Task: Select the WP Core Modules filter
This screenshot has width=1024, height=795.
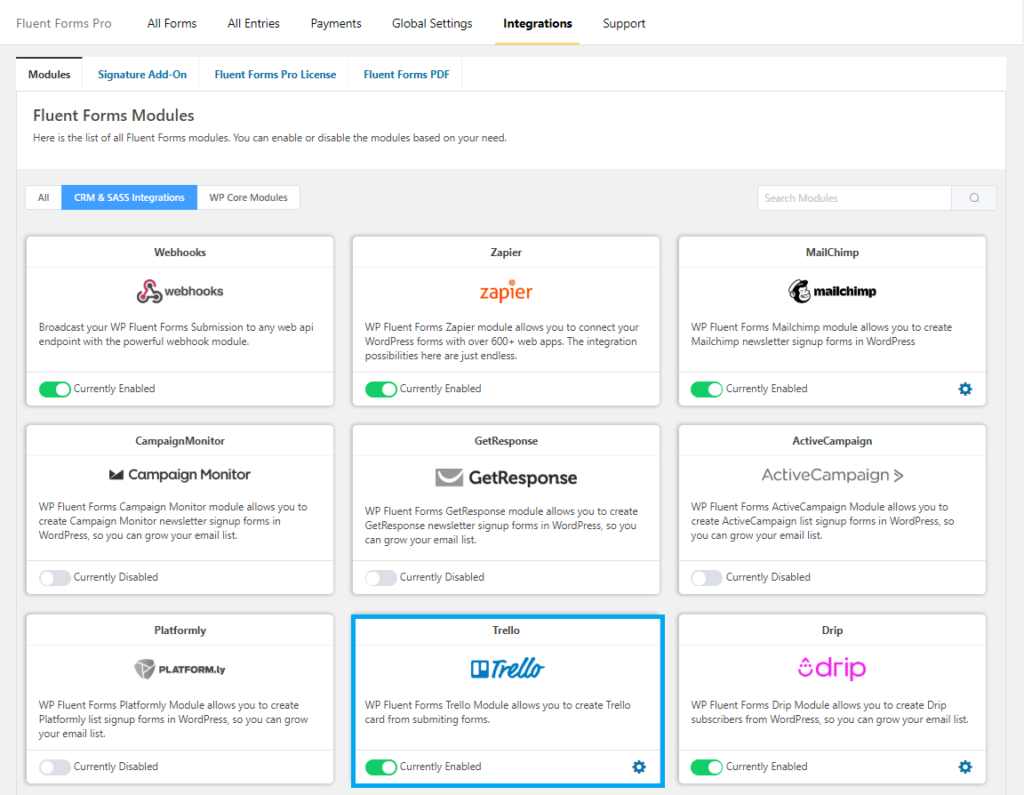Action: coord(248,197)
